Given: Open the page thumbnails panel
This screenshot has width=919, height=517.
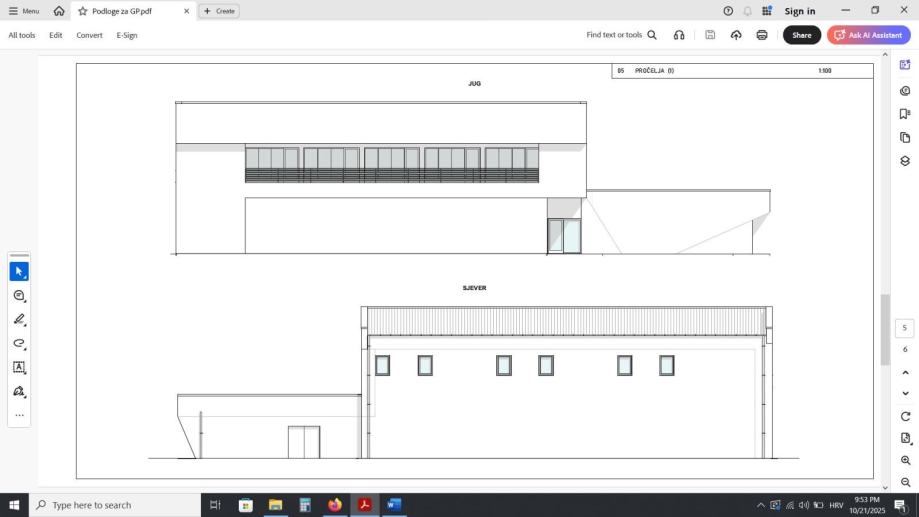Looking at the screenshot, I should tap(905, 137).
